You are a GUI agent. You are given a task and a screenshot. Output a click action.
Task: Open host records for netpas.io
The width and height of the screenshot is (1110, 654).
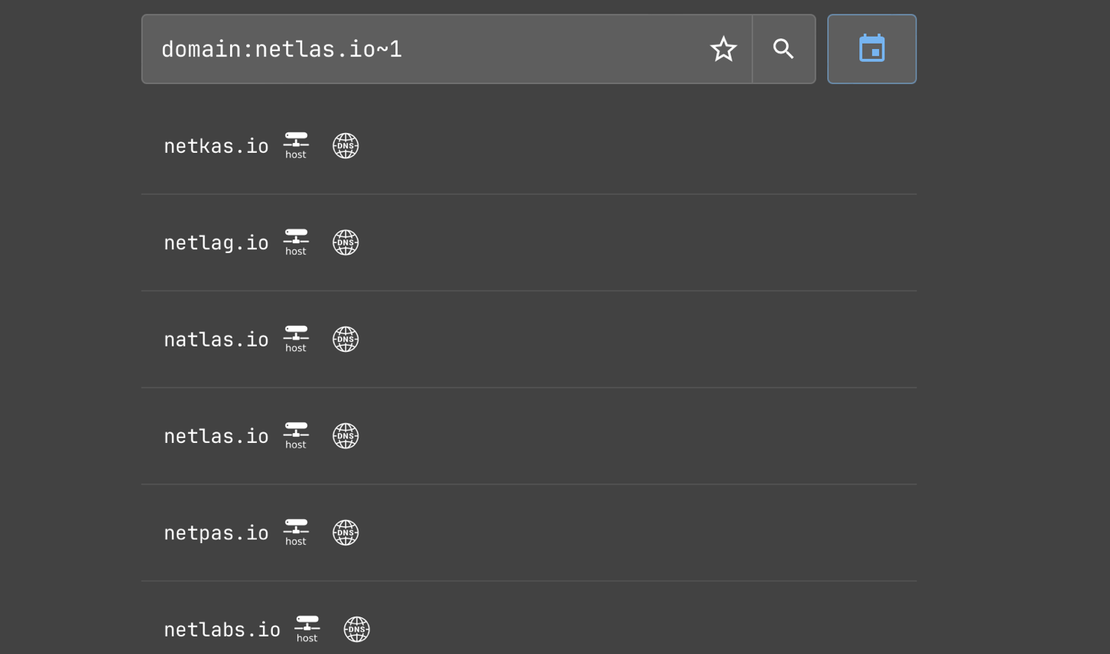pos(296,532)
